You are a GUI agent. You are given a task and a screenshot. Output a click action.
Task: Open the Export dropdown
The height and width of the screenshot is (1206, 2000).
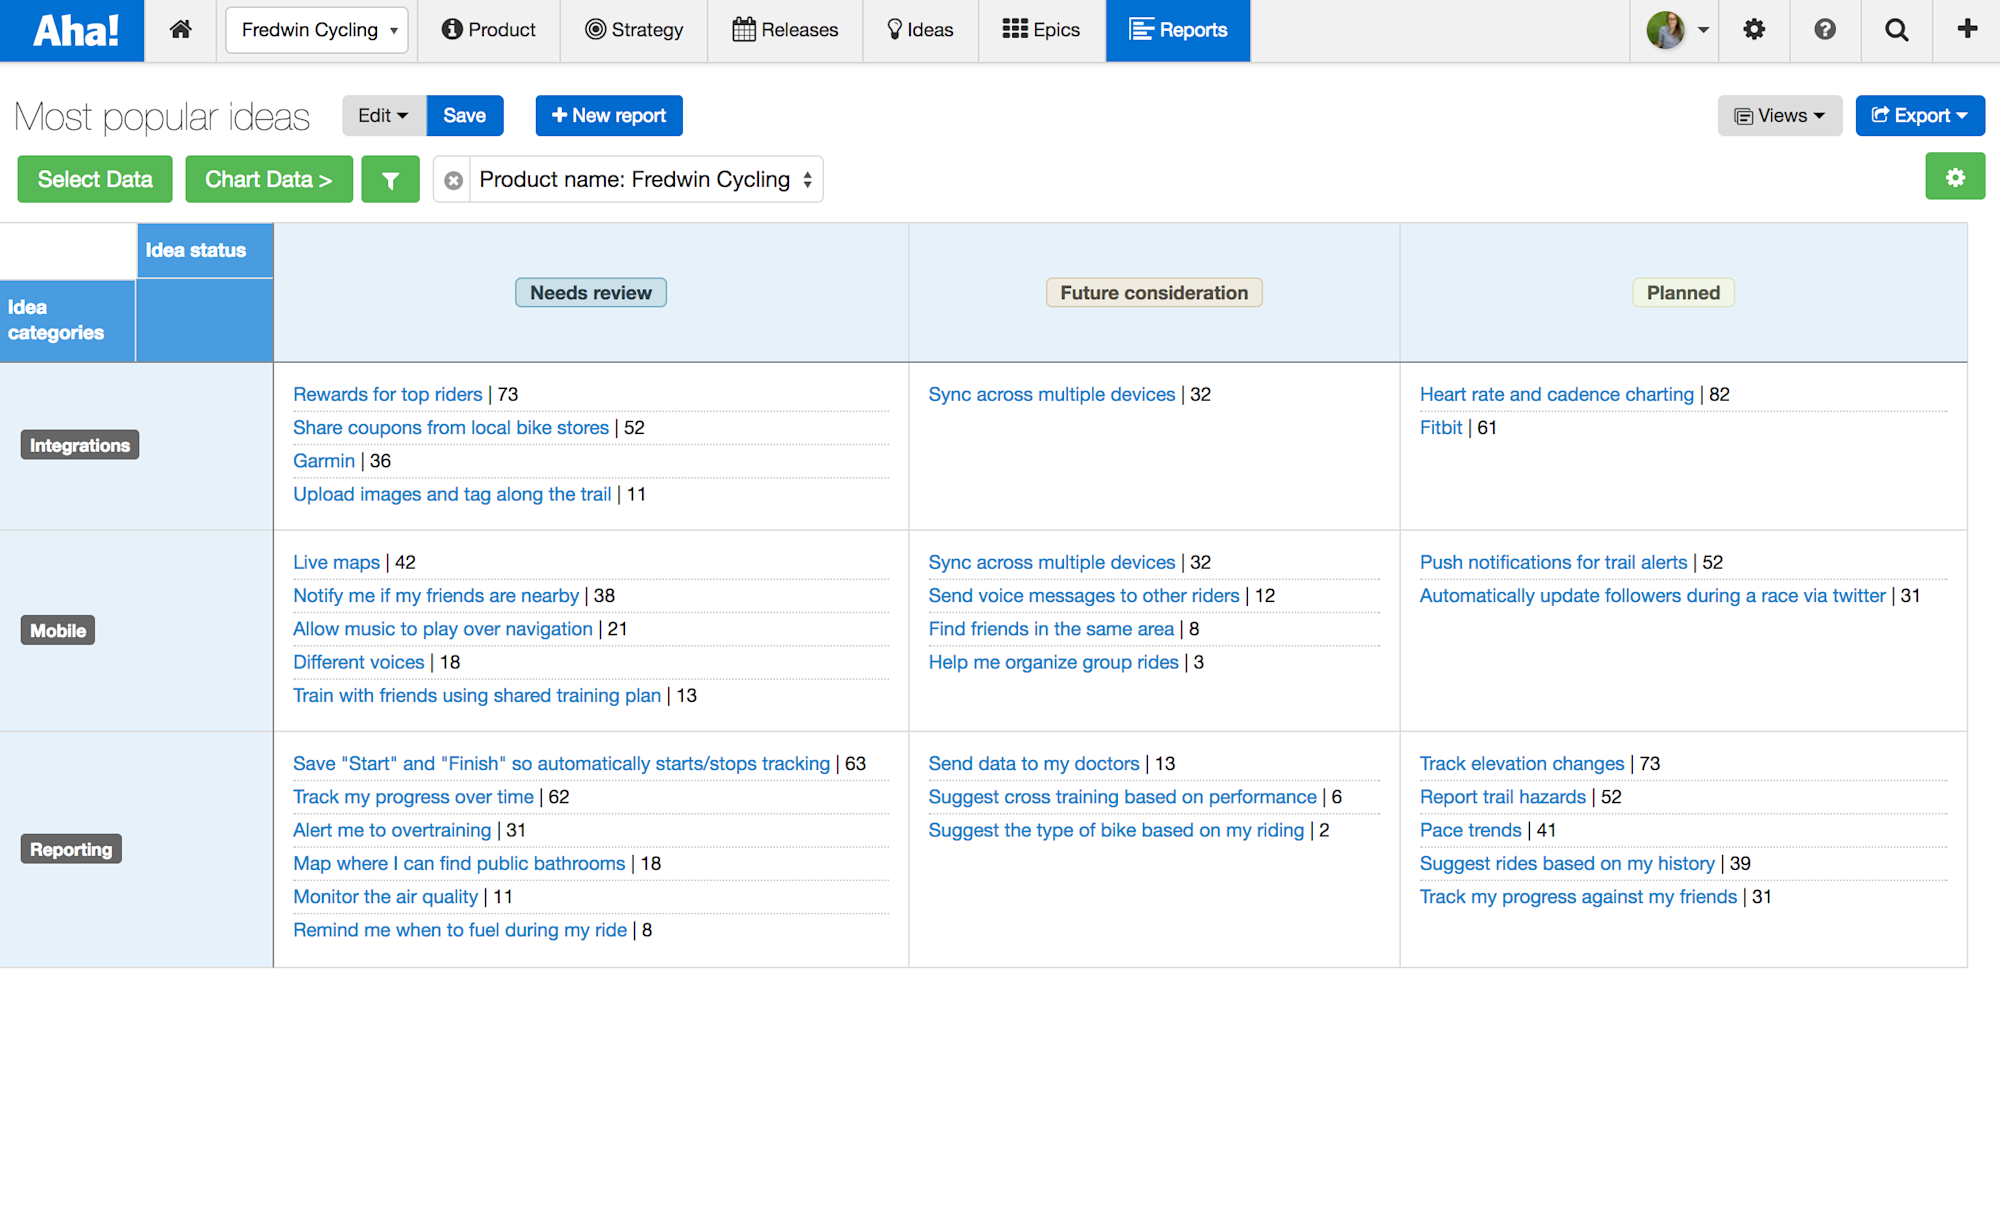[x=1919, y=116]
